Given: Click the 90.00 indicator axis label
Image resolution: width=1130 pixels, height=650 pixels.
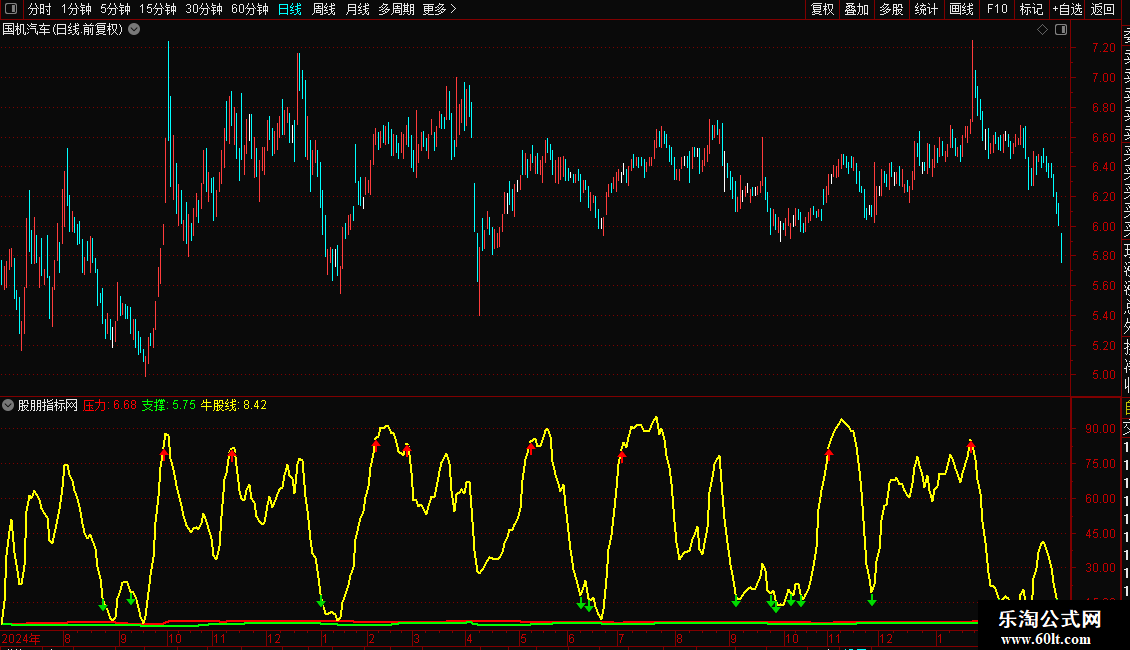Looking at the screenshot, I should pyautogui.click(x=1100, y=429).
